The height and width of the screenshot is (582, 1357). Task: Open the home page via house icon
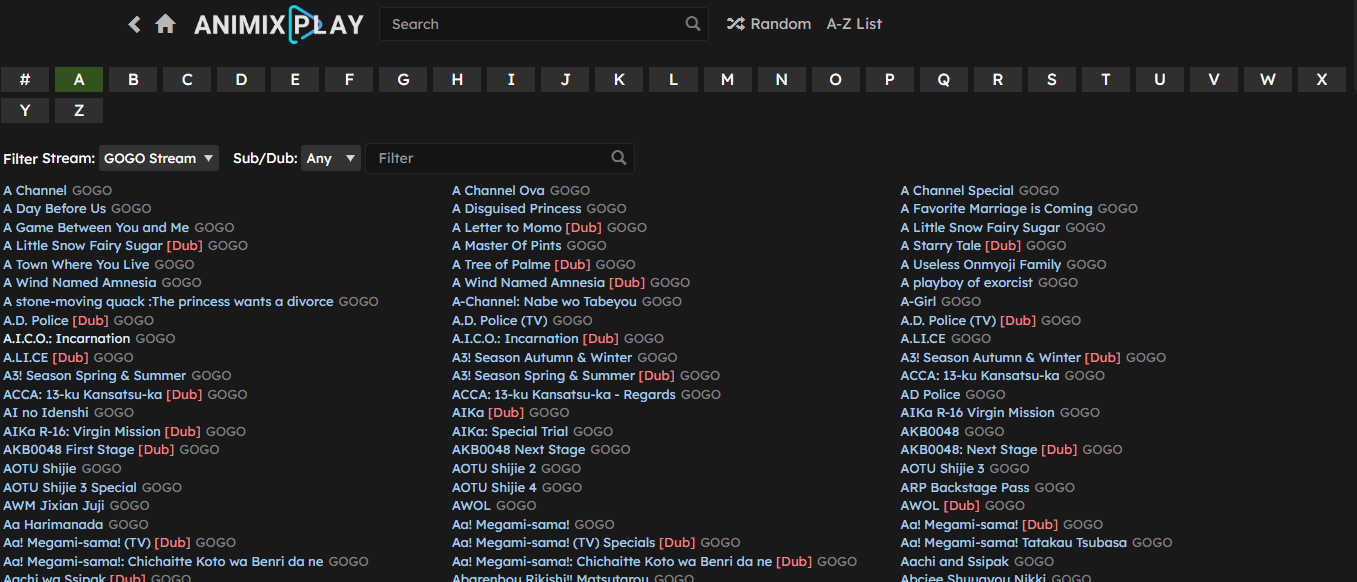[166, 24]
